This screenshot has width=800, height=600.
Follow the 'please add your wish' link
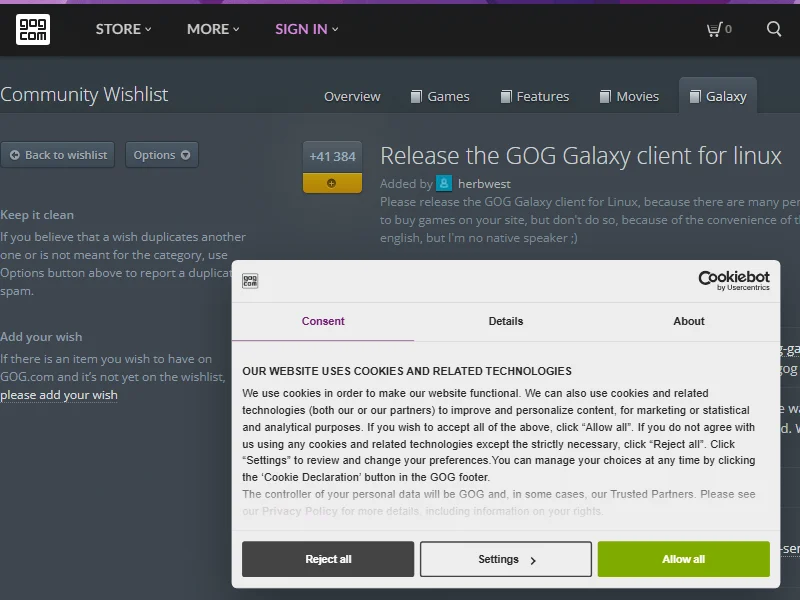click(x=59, y=395)
